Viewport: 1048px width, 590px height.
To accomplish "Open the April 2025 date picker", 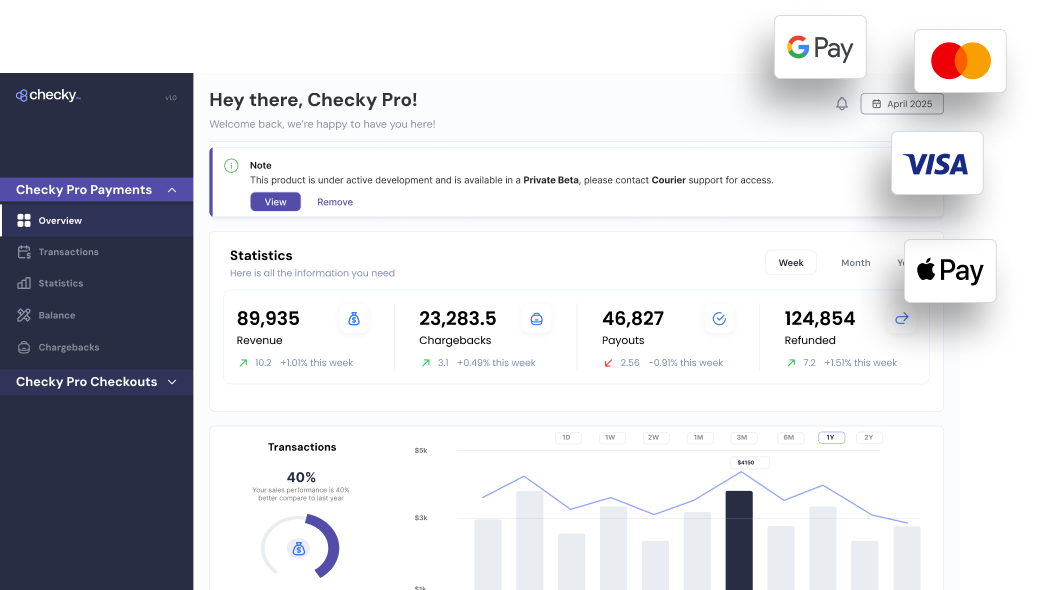I will tap(902, 104).
